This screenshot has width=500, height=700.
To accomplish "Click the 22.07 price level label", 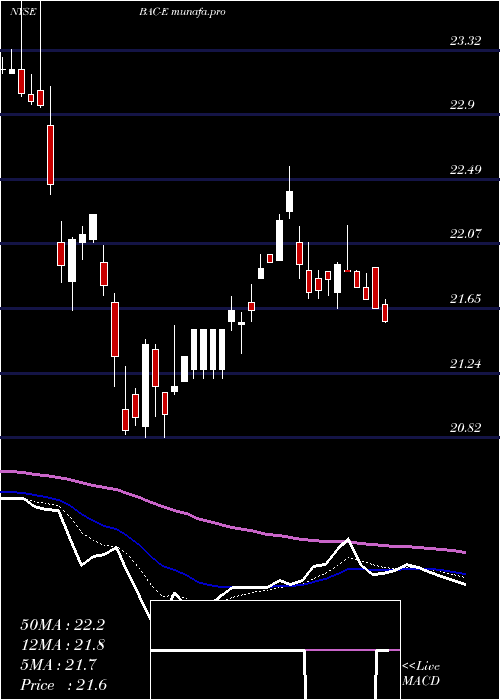I will [465, 234].
